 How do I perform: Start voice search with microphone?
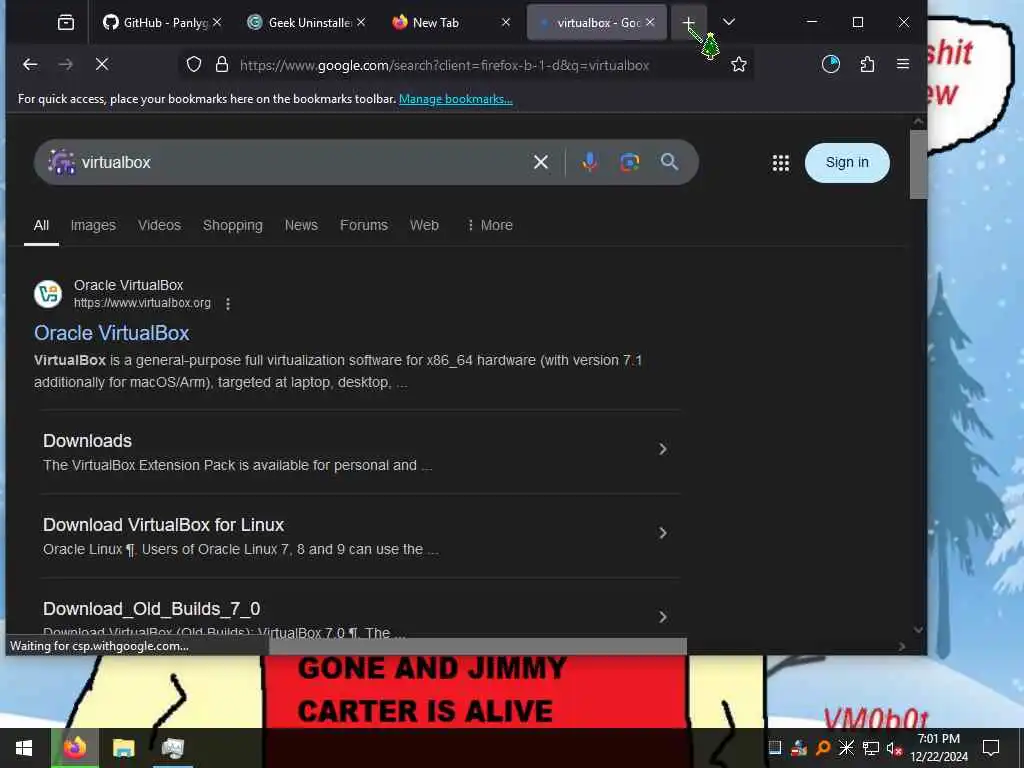click(x=590, y=162)
